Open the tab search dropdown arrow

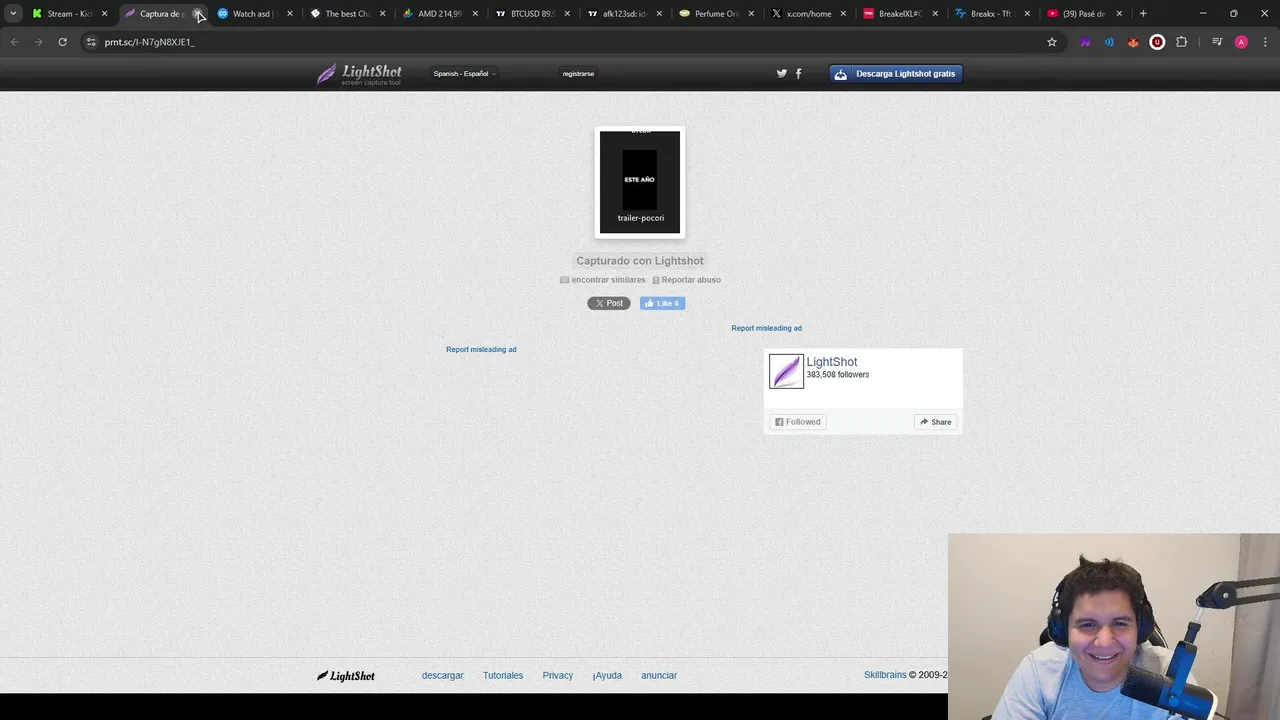(13, 14)
